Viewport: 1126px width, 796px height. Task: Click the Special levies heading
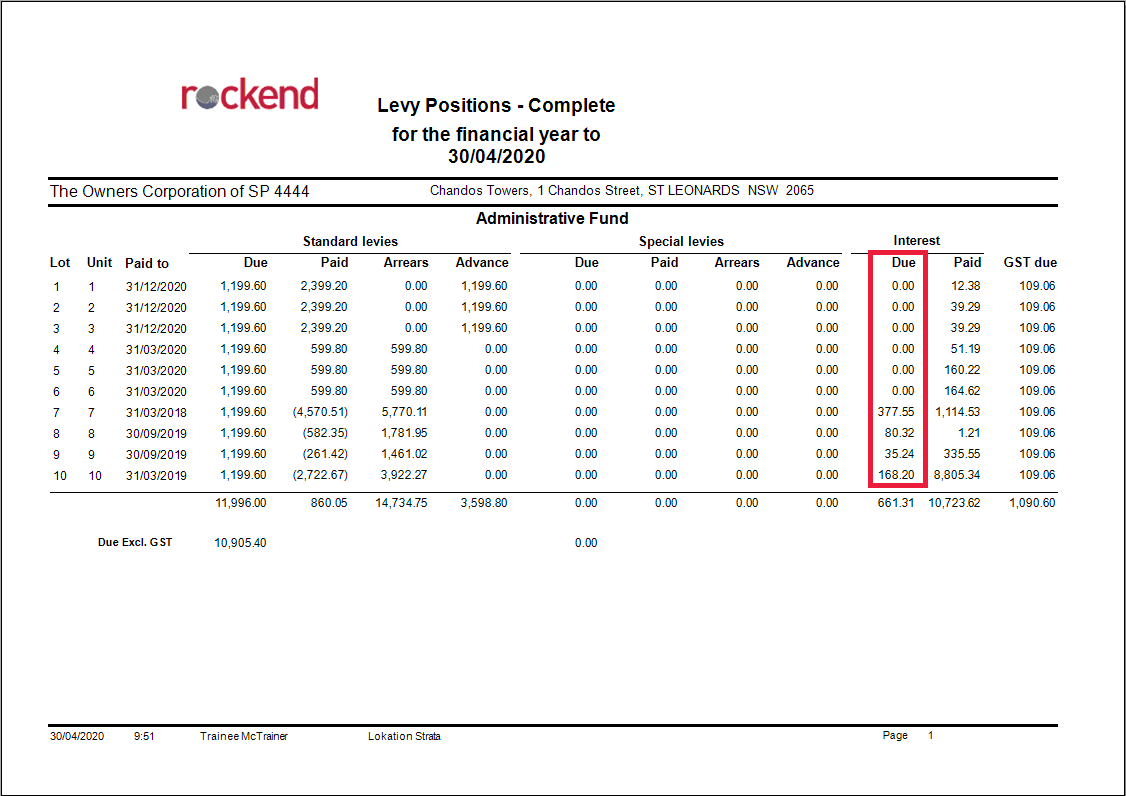[x=681, y=241]
